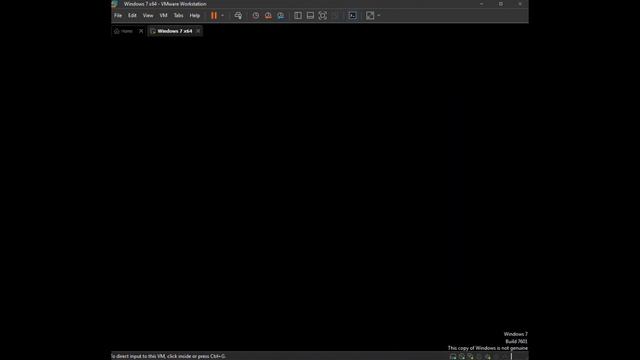Open the Snapshot Manager icon
The width and height of the screenshot is (640, 360).
click(x=280, y=16)
